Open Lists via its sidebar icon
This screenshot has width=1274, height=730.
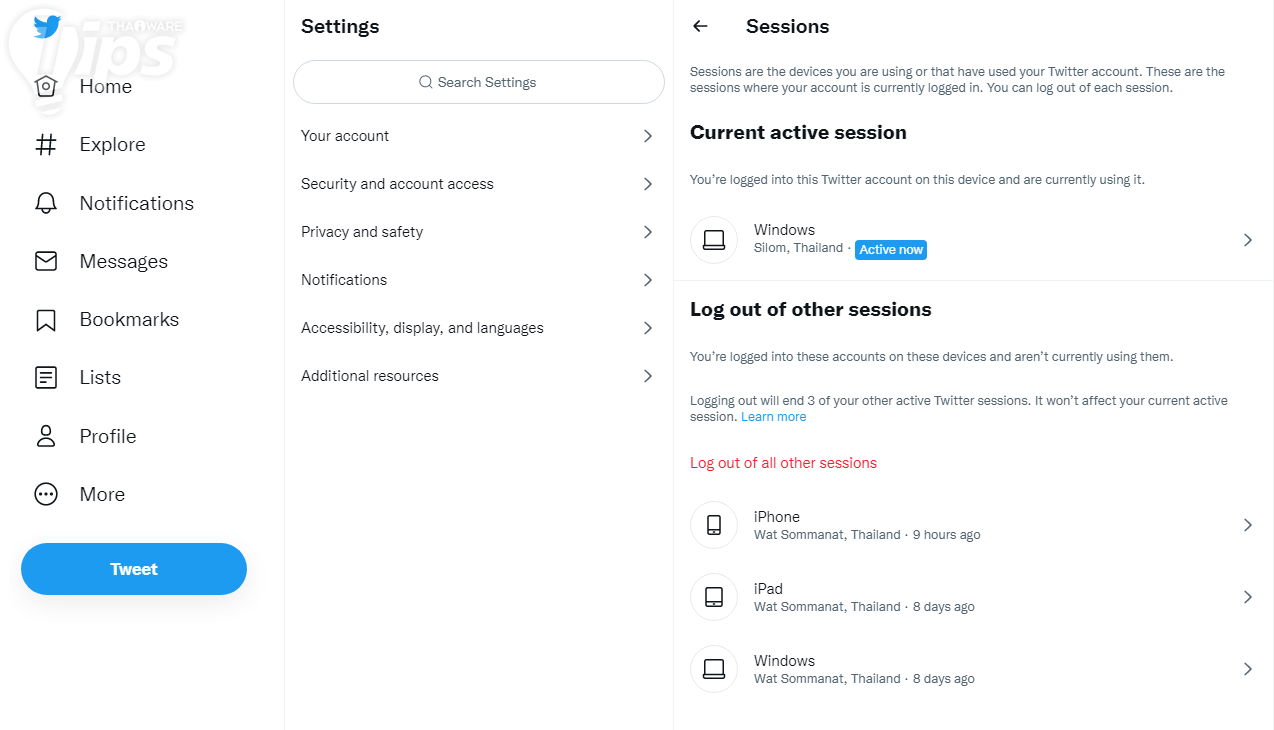[46, 378]
